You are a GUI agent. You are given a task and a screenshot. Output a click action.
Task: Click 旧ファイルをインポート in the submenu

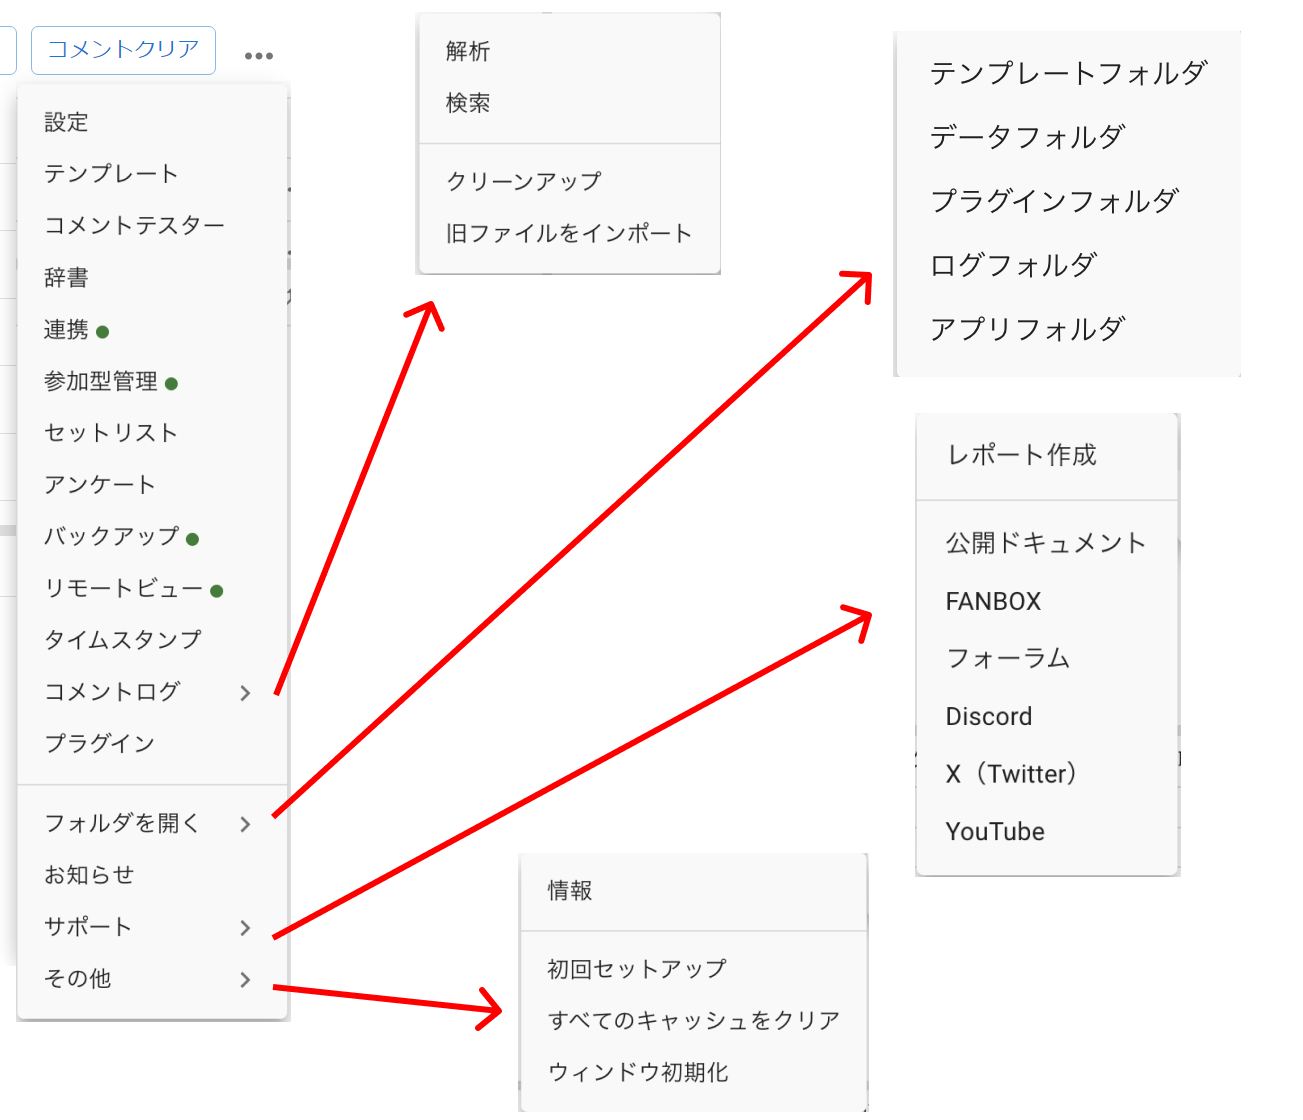point(569,234)
